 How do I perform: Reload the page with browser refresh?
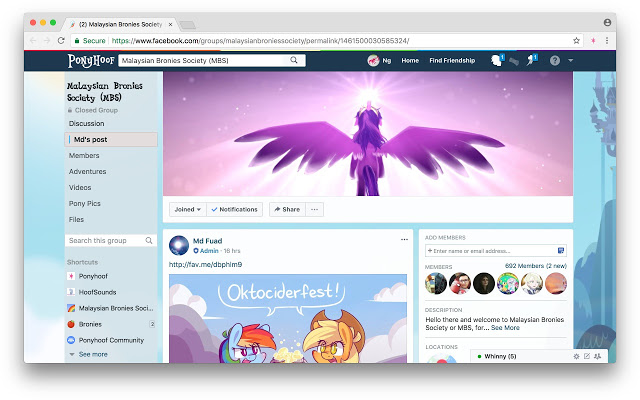(61, 40)
